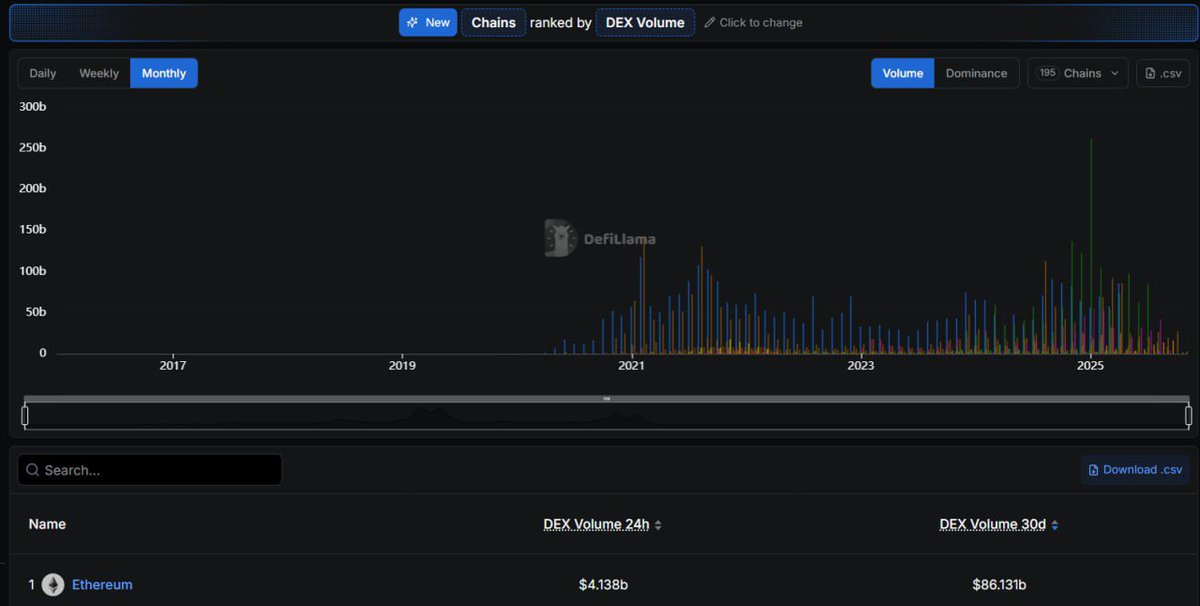Click the 150b y-axis label
The height and width of the screenshot is (606, 1200).
coord(33,229)
